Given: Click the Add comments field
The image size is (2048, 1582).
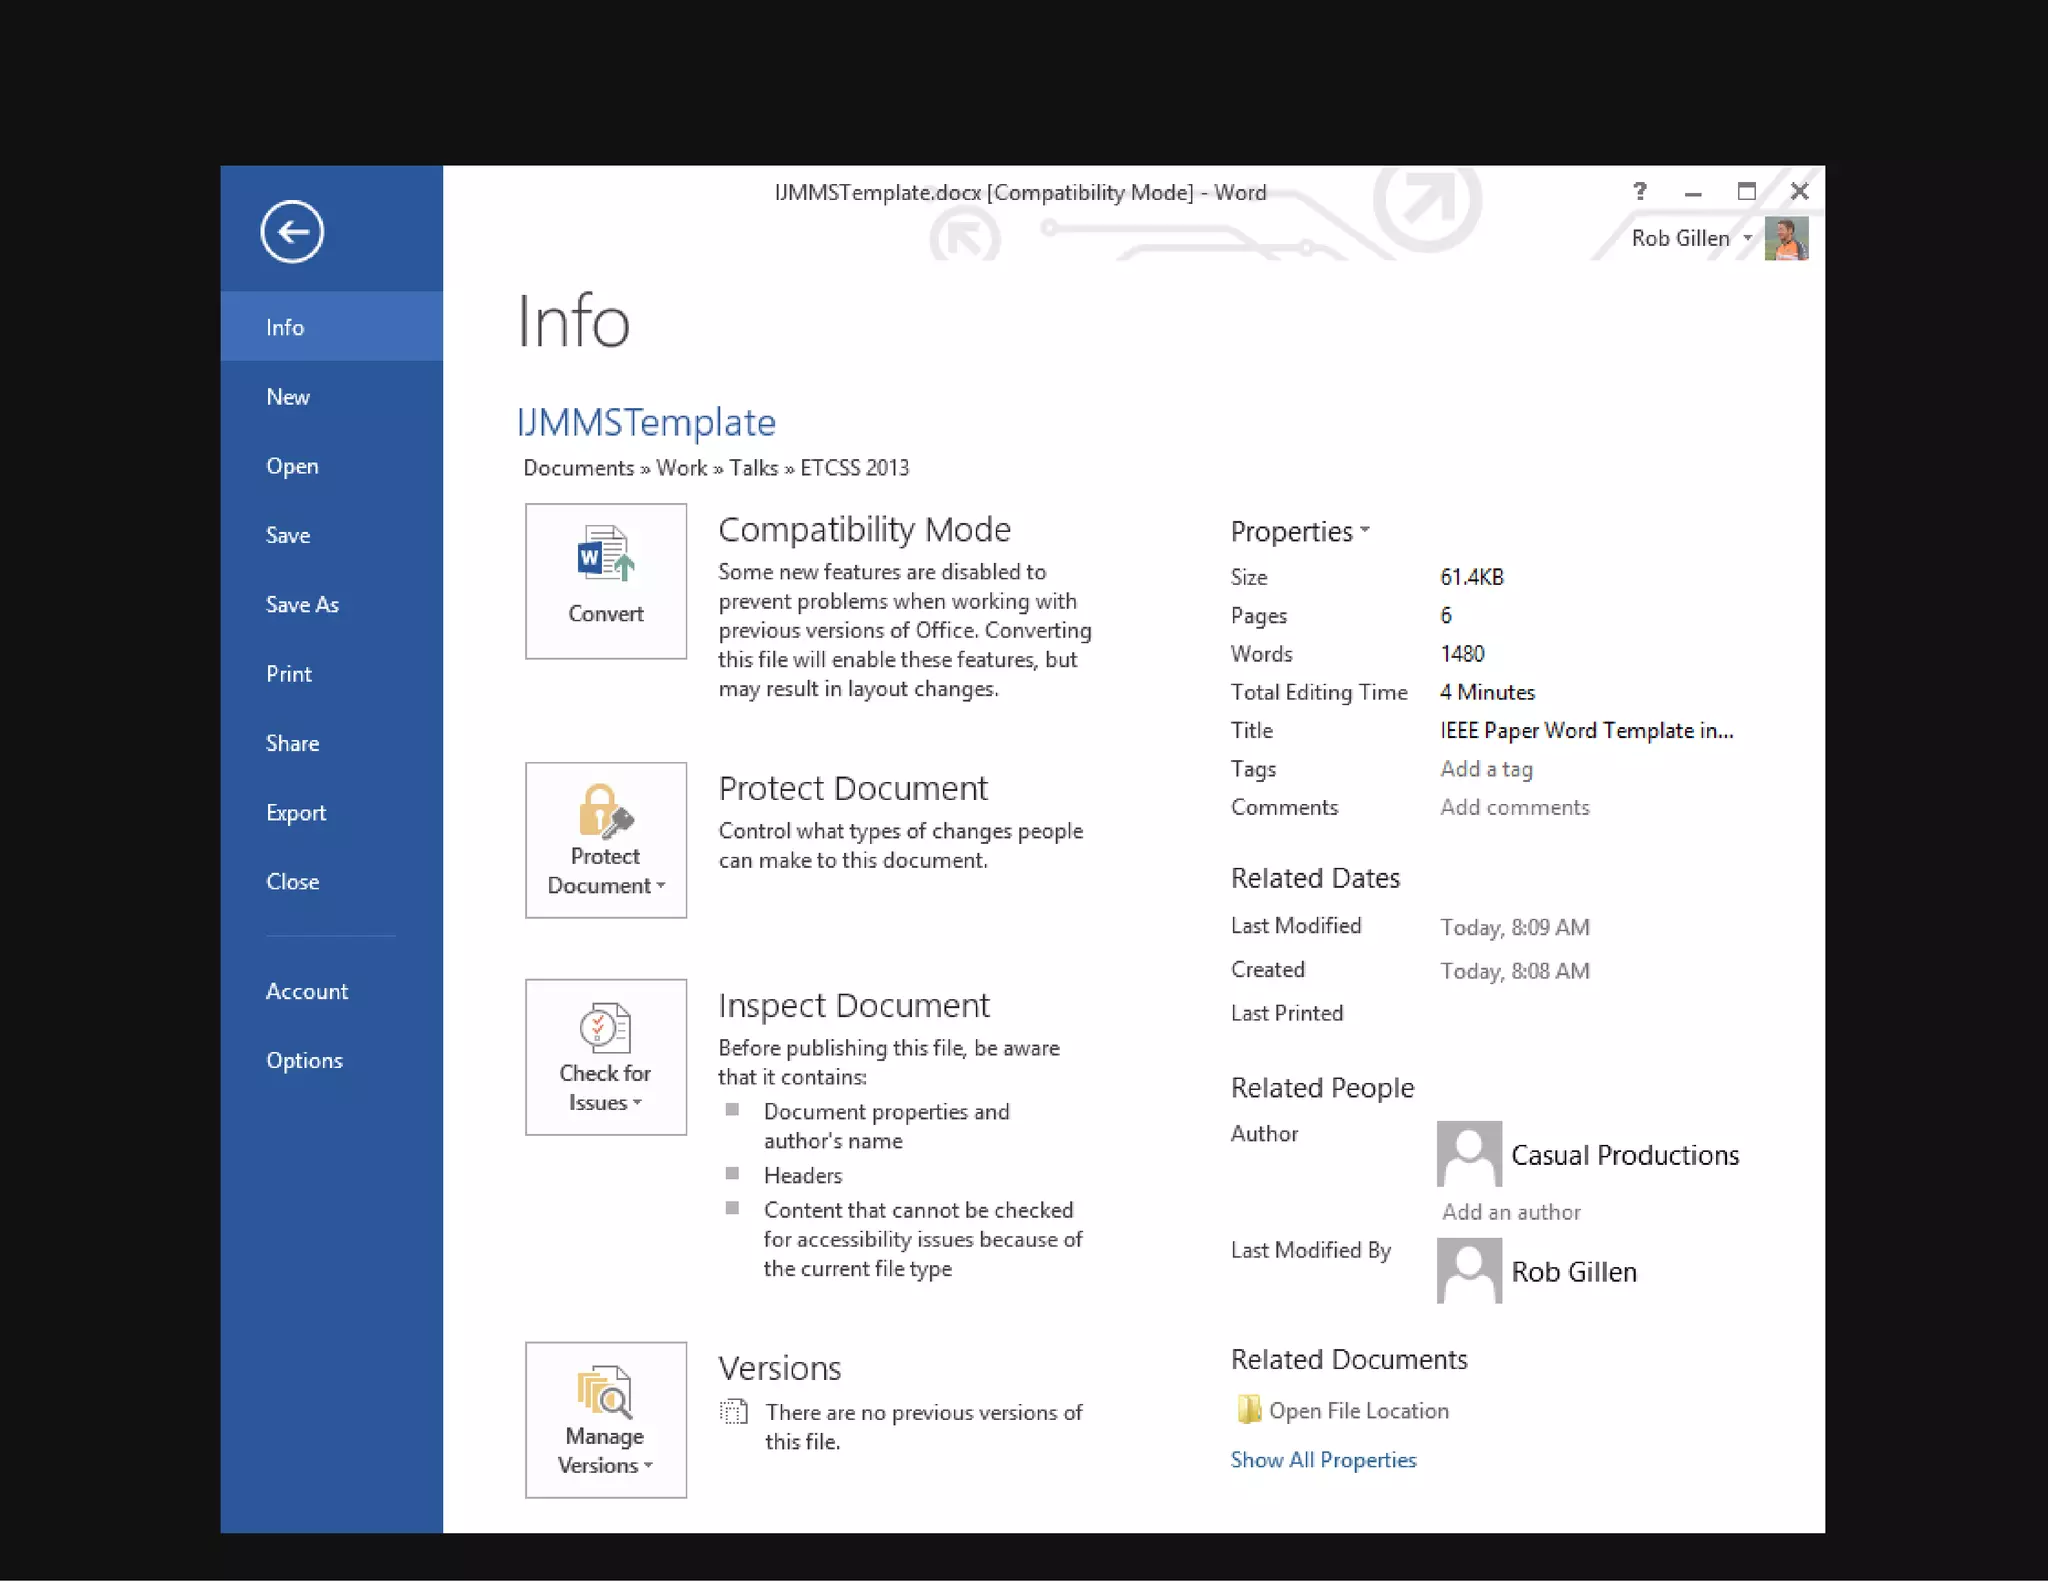Looking at the screenshot, I should [1514, 808].
